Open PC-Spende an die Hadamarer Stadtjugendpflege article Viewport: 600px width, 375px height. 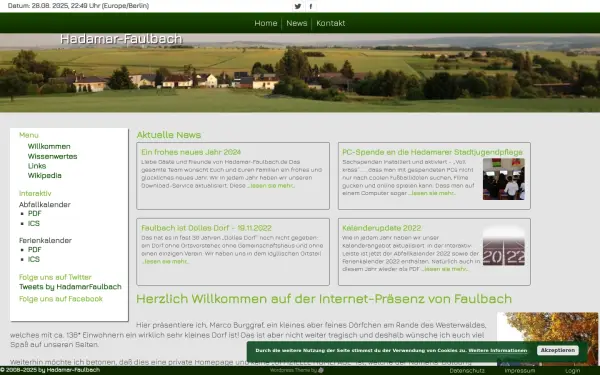tap(432, 152)
